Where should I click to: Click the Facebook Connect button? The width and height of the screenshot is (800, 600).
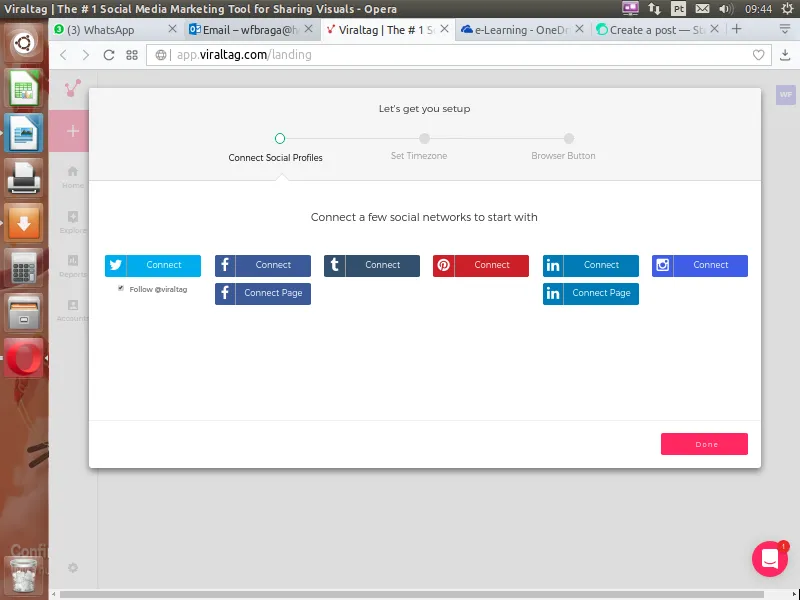(263, 265)
